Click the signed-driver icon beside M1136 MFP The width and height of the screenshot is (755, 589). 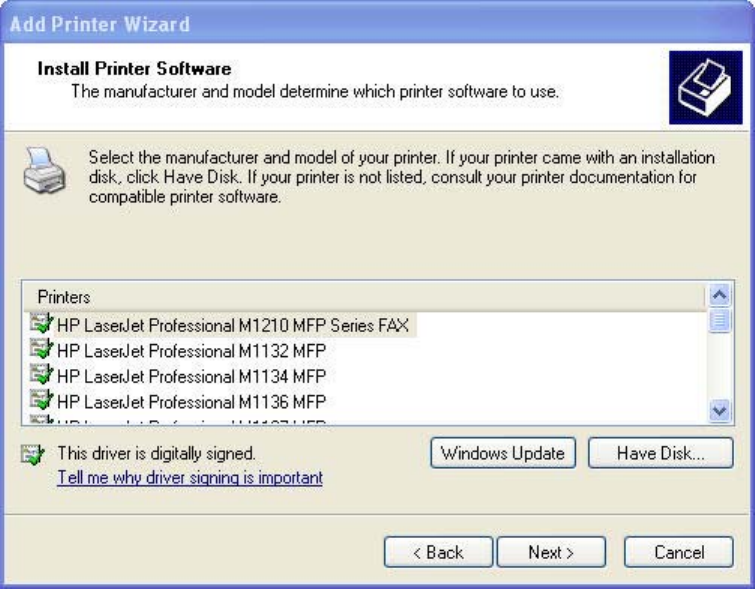[41, 400]
